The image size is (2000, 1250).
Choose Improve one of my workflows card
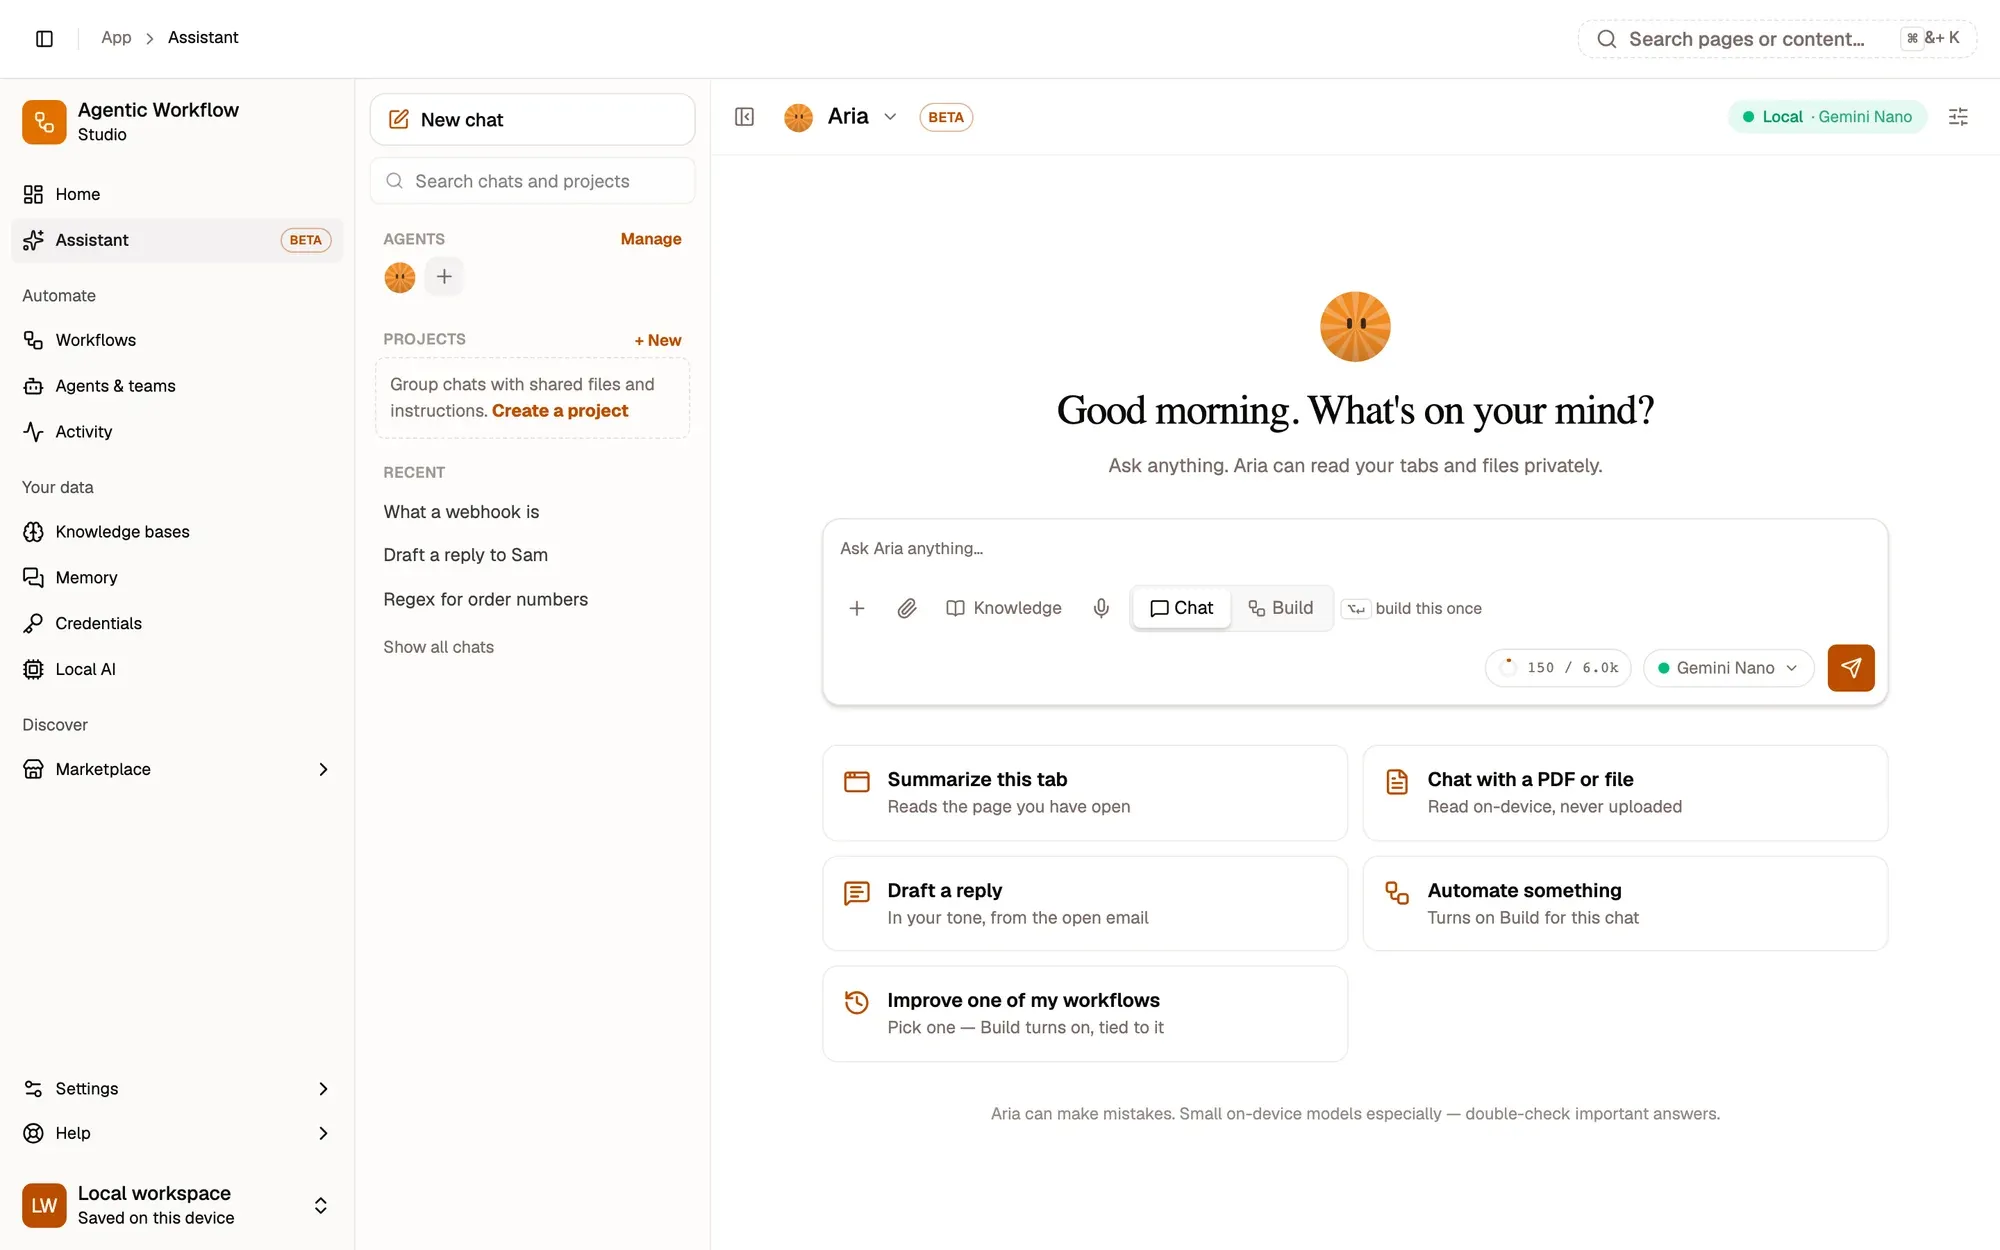click(1085, 1014)
